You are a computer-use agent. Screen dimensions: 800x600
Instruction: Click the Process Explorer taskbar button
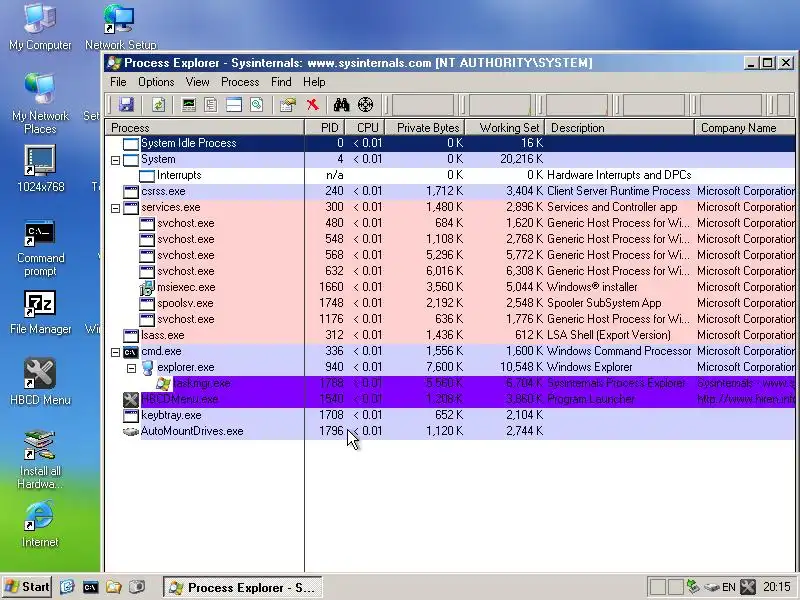(243, 587)
